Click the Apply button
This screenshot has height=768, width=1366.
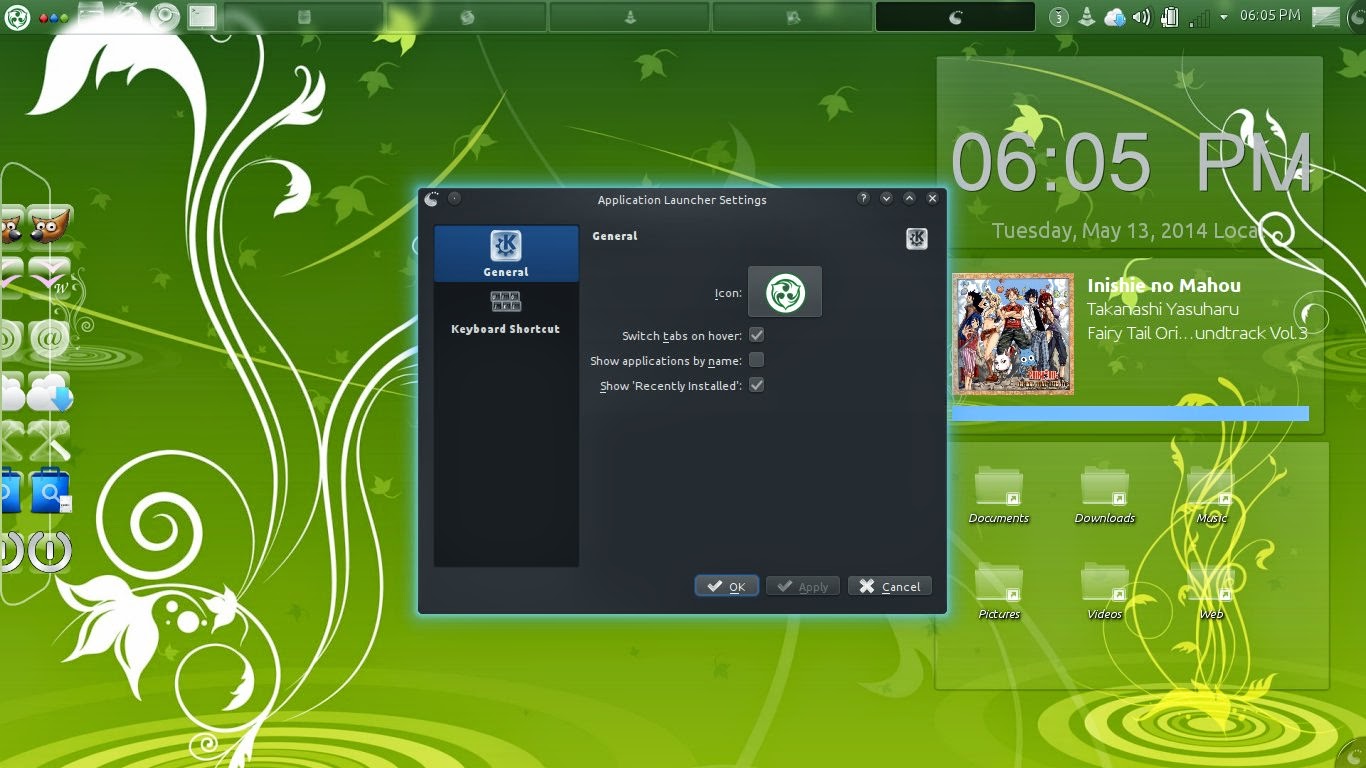[803, 586]
